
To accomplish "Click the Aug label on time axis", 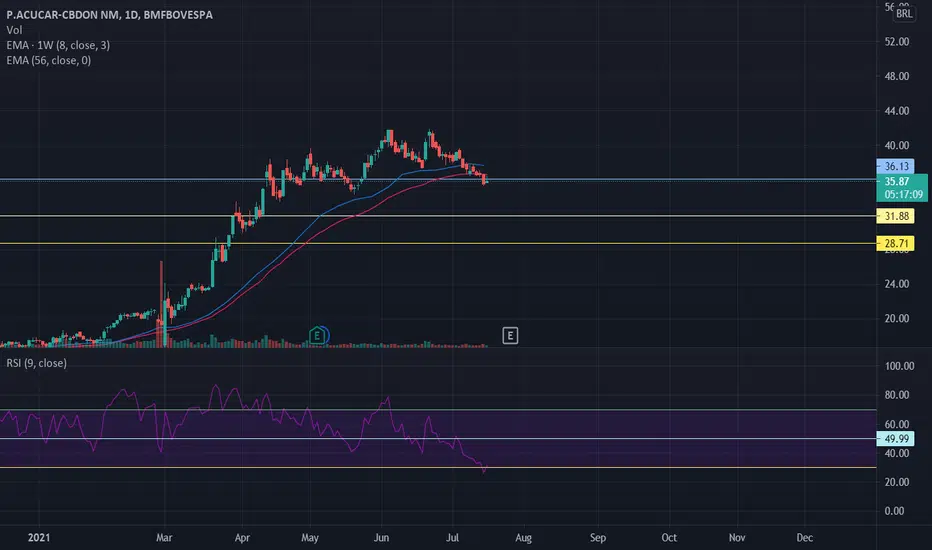I will (x=524, y=538).
